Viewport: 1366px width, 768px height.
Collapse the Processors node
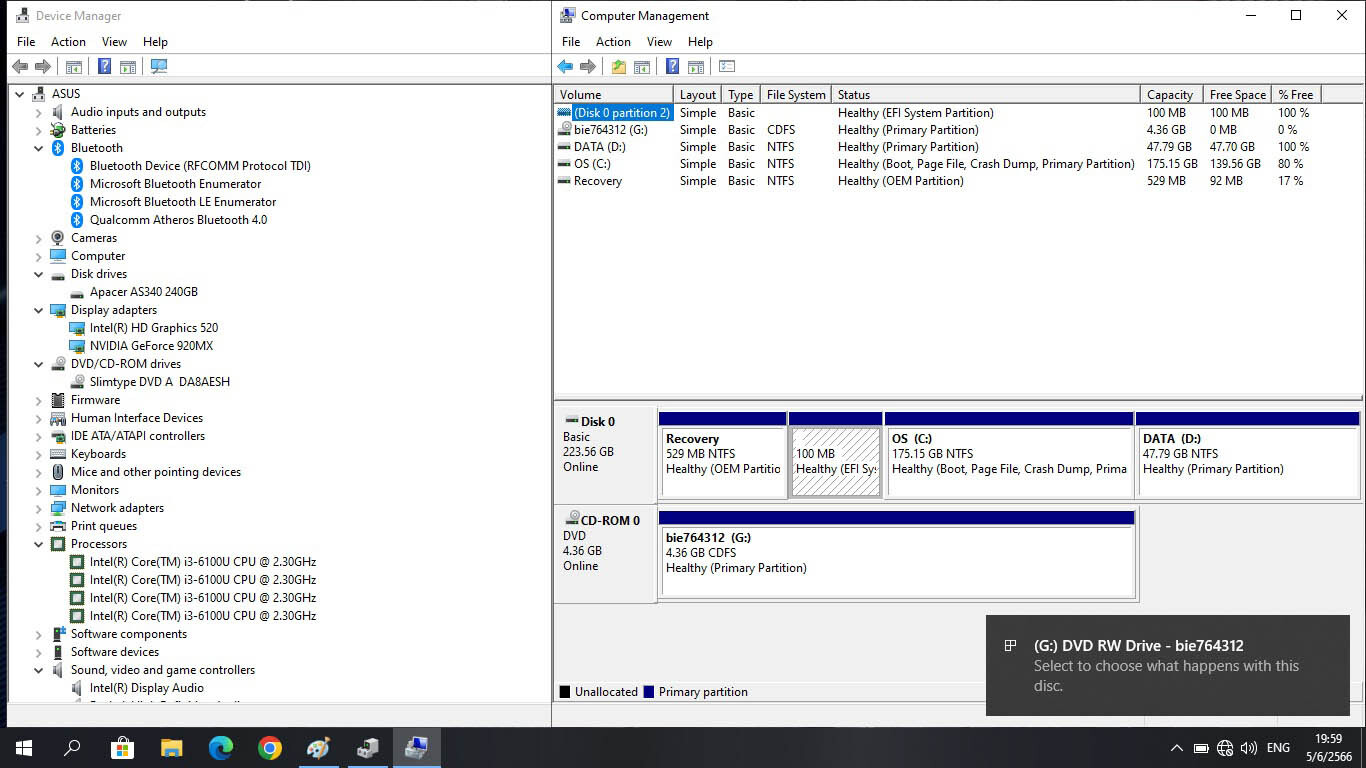click(39, 544)
